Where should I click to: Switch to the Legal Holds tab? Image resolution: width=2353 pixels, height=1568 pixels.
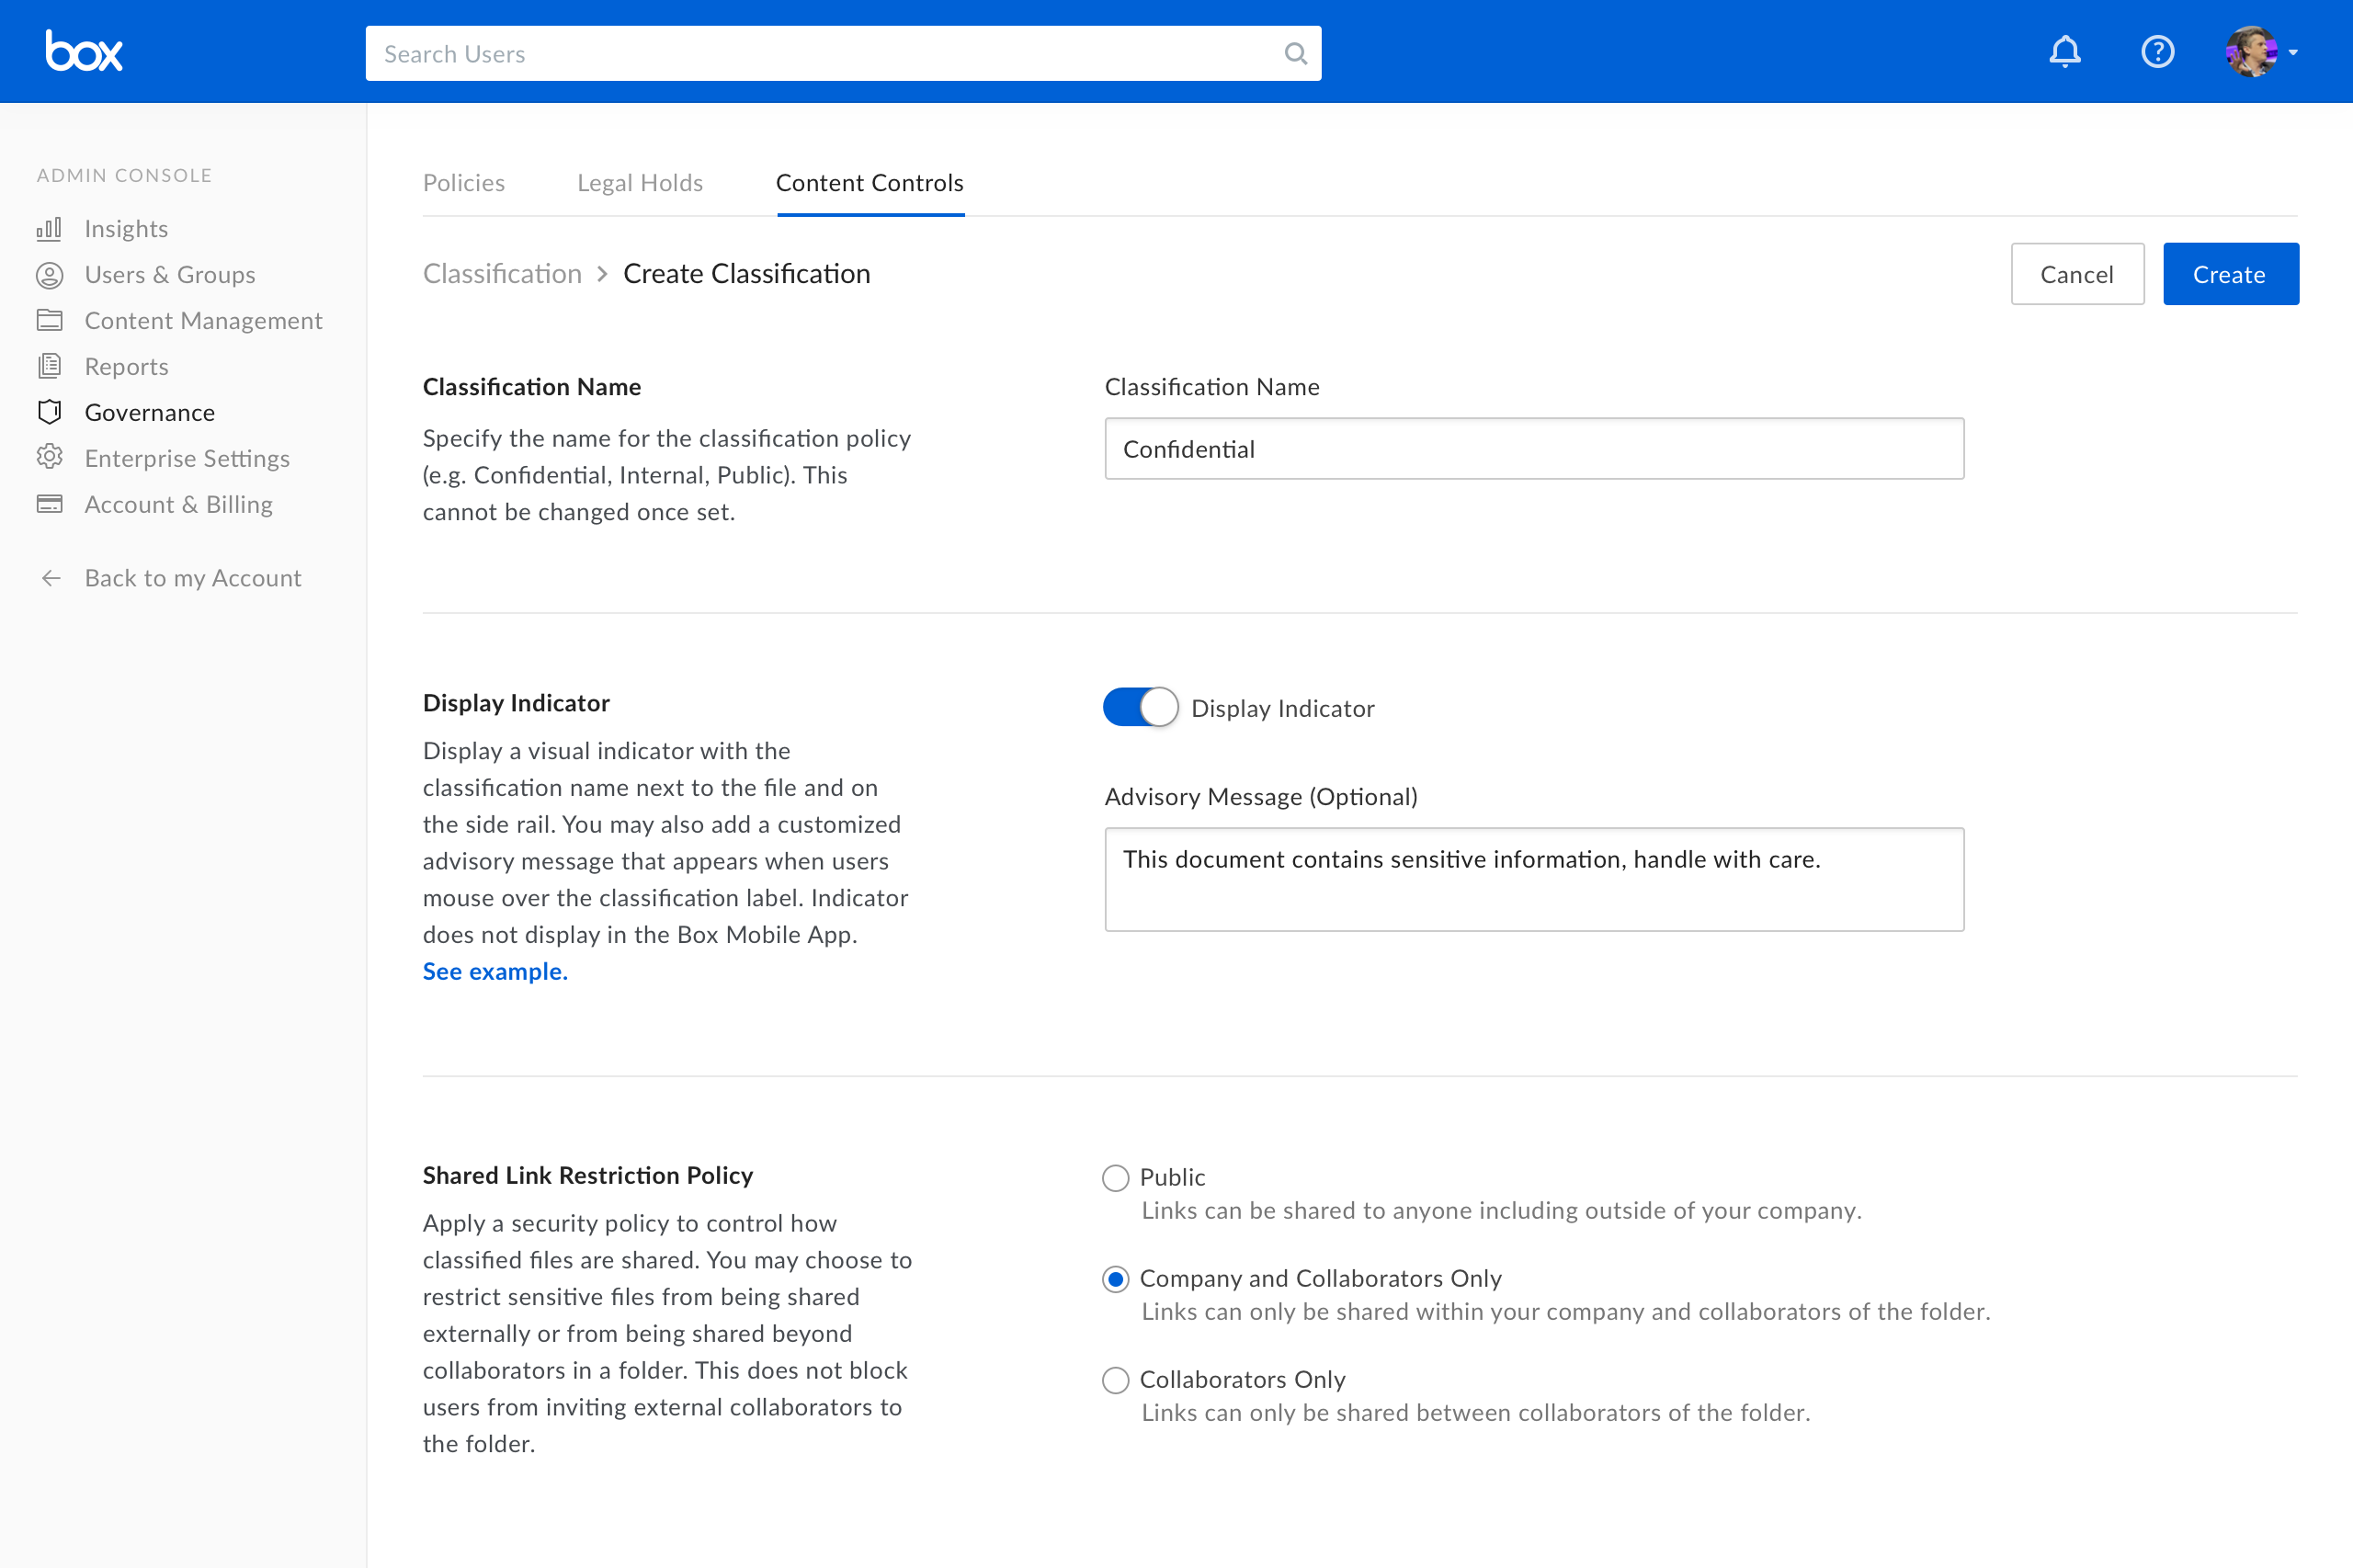[640, 183]
